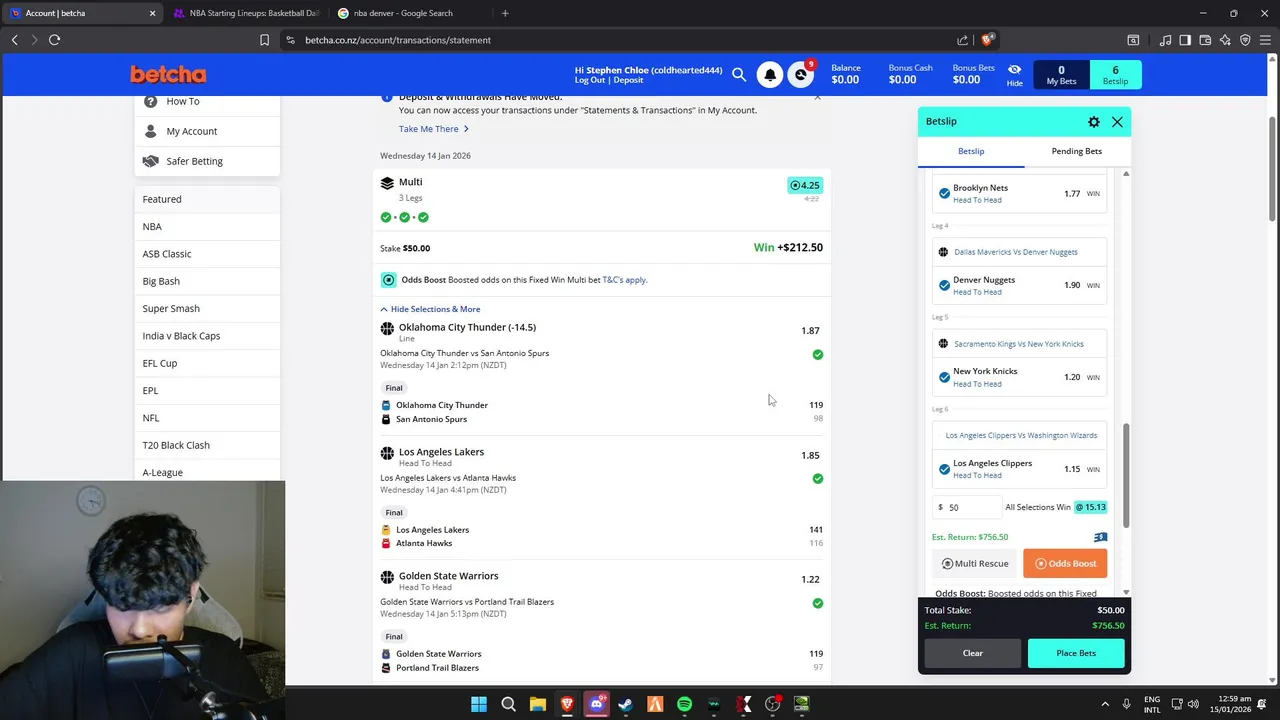Untick the Brooklyn Nets selection
Image resolution: width=1280 pixels, height=720 pixels.
pos(944,194)
